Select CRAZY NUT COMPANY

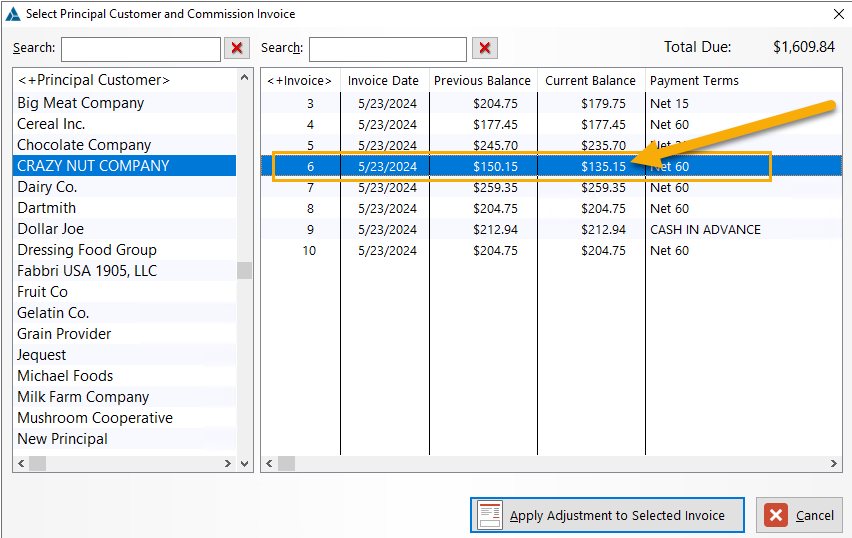(125, 166)
